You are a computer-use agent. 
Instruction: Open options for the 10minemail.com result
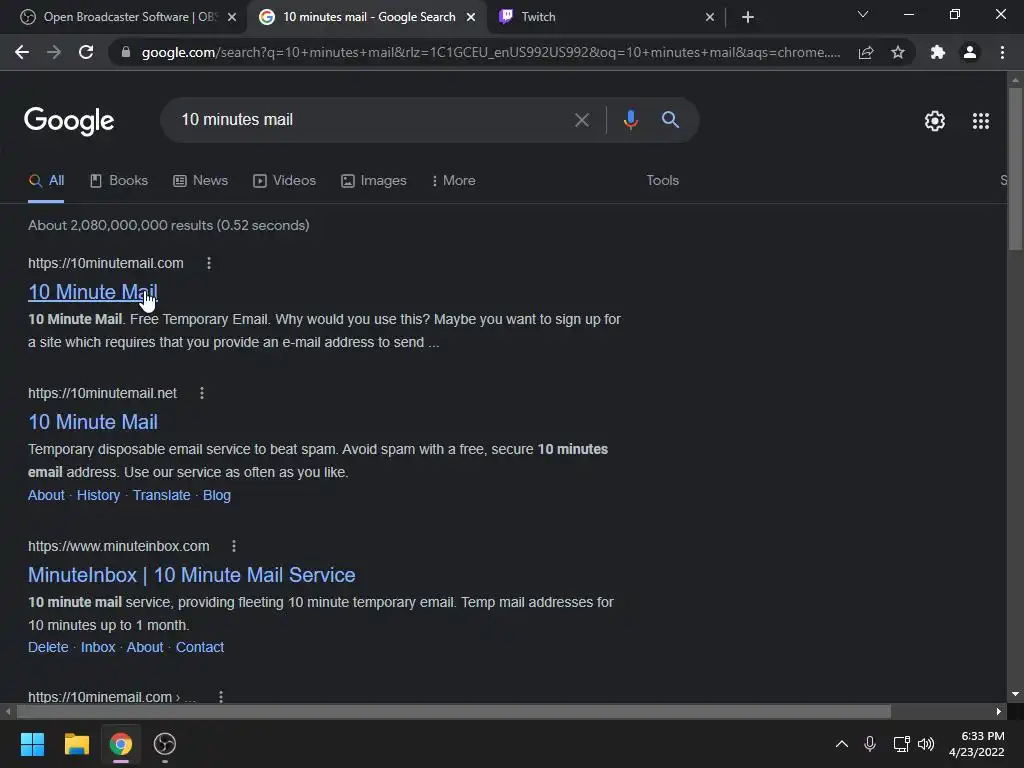tap(221, 697)
